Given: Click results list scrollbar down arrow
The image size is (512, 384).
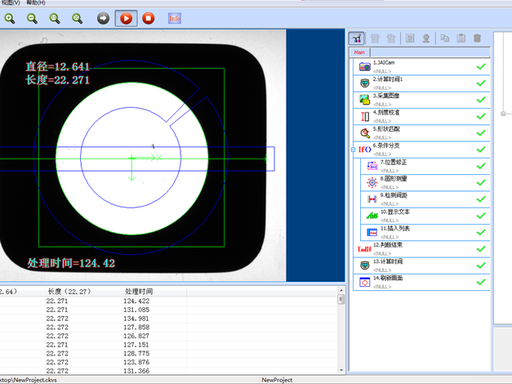Looking at the screenshot, I should (341, 370).
